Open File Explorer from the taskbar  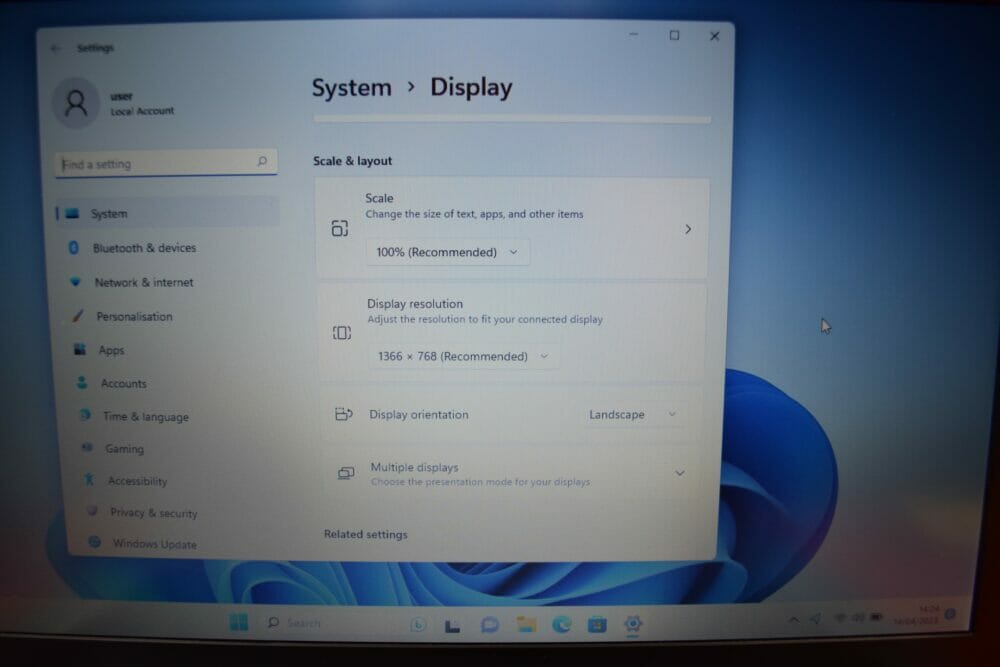[526, 624]
